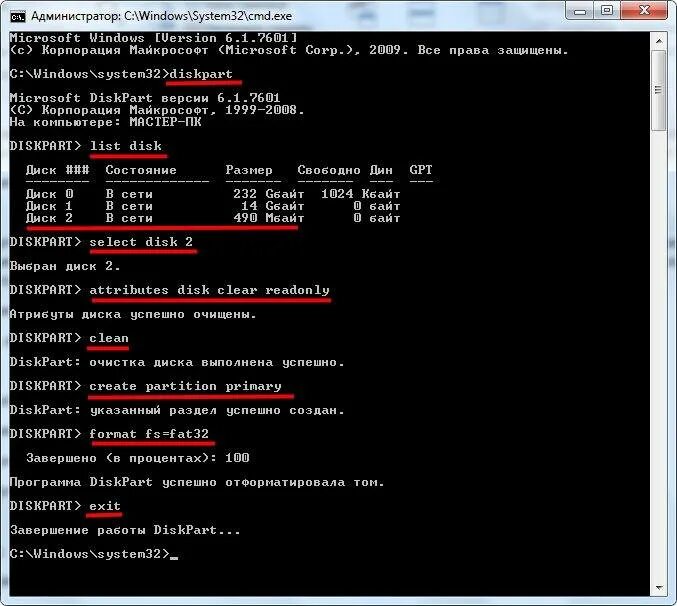
Task: Click 'attributes disk clear readonly' command
Action: [209, 290]
